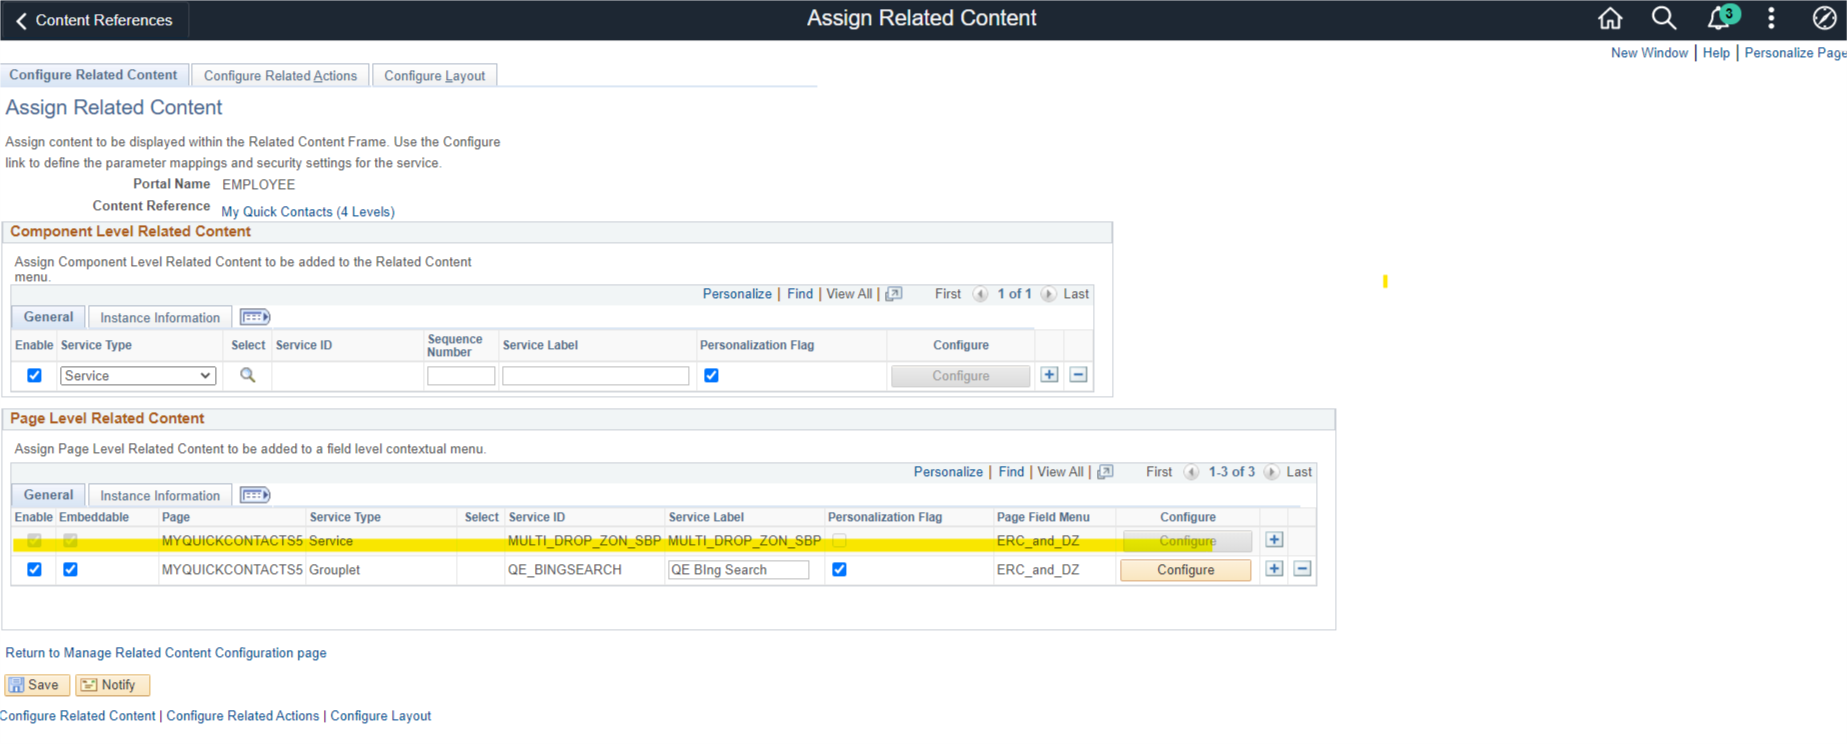Open the global Search magnifier icon
Image resolution: width=1847 pixels, height=744 pixels.
click(1664, 18)
